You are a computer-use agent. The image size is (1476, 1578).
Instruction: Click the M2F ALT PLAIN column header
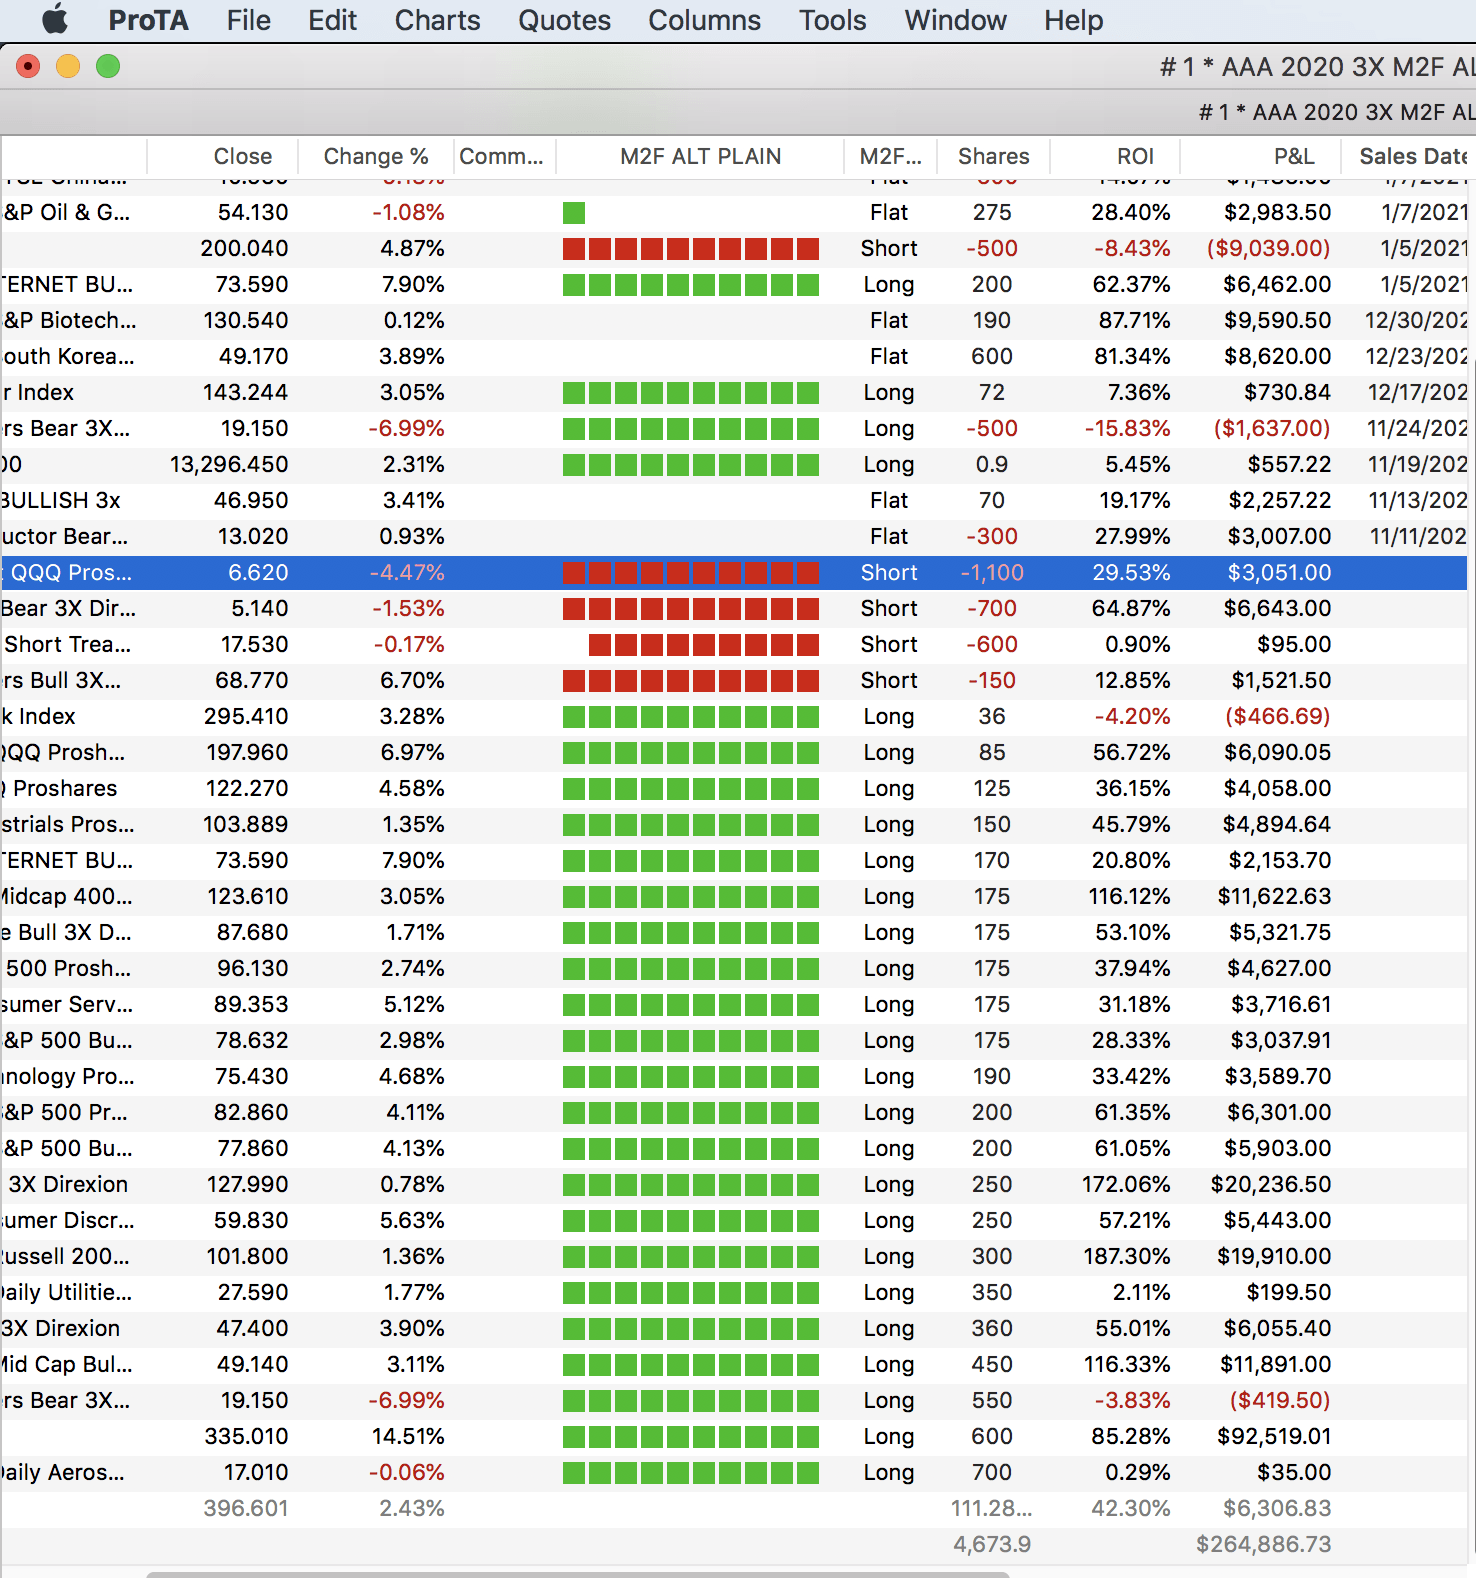tap(700, 157)
